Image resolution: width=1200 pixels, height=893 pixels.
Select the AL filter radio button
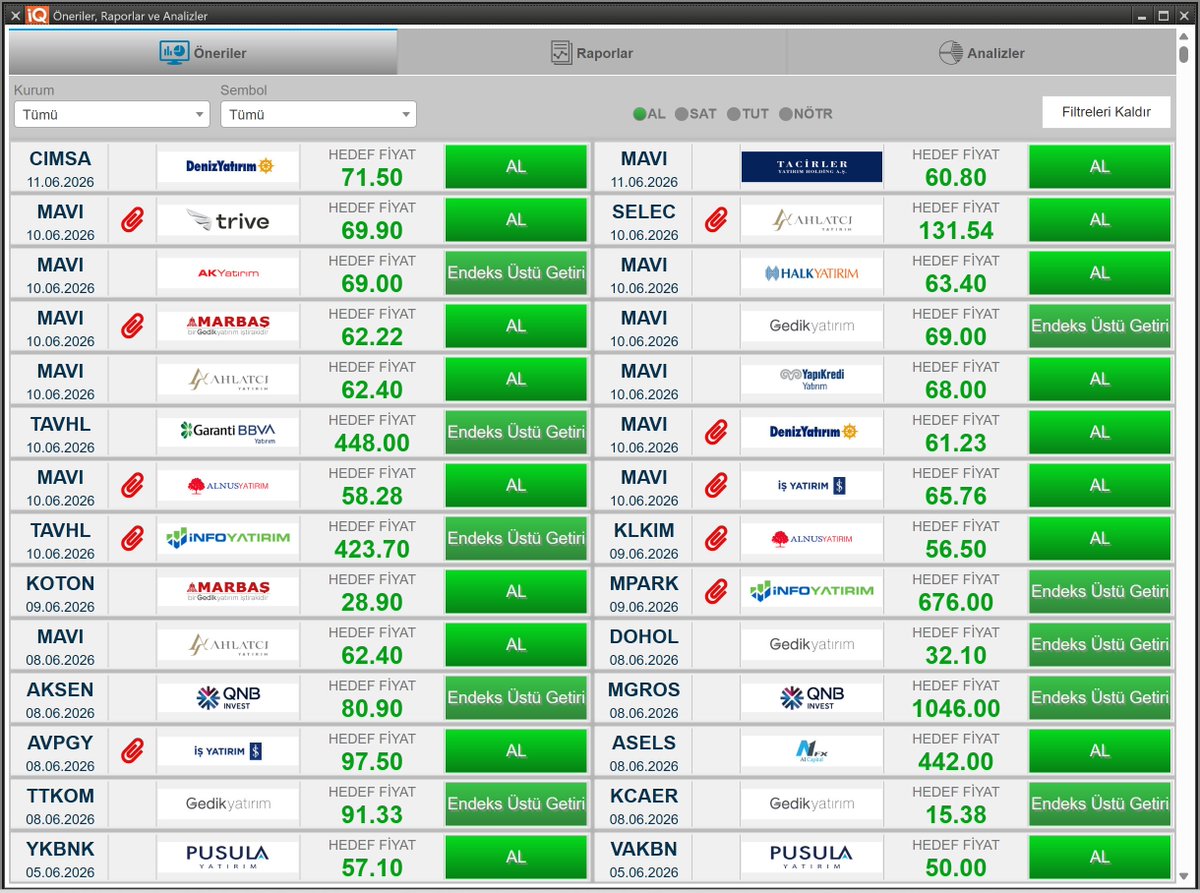(639, 114)
